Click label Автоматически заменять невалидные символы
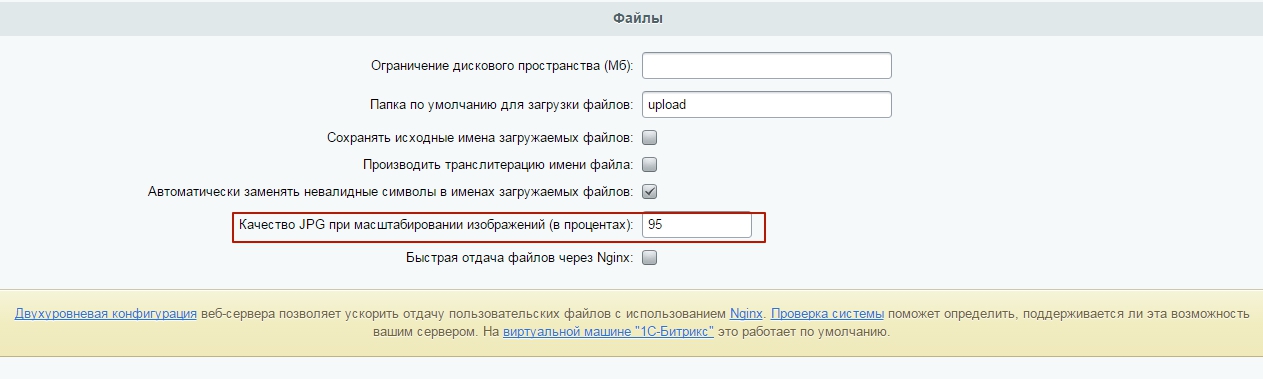1263x379 pixels. pyautogui.click(x=391, y=191)
